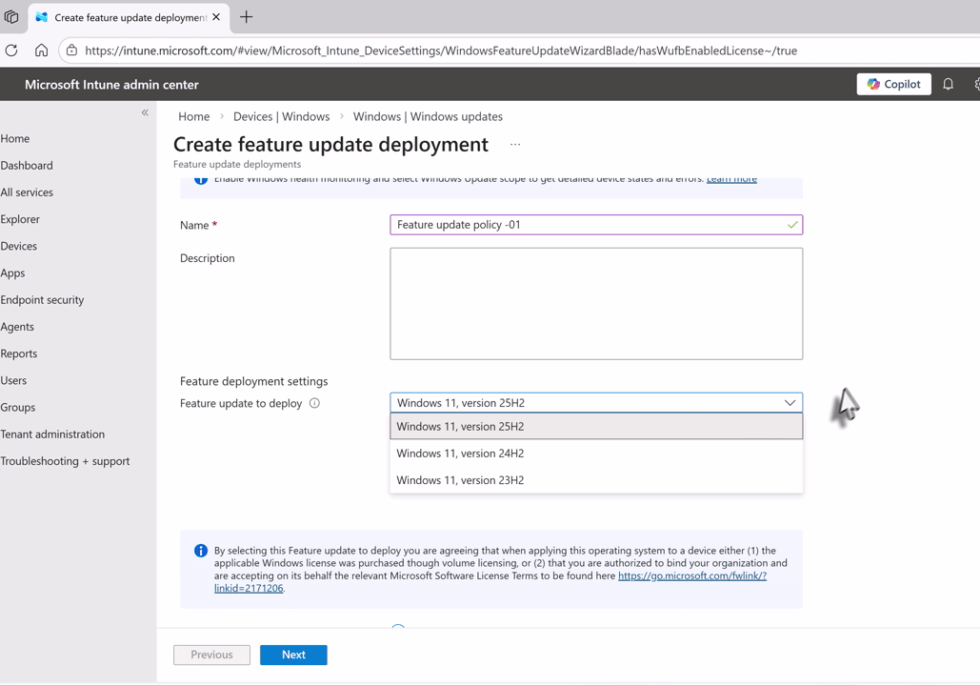Click the Microsoft Intune admin center title
The width and height of the screenshot is (980, 686).
(111, 85)
